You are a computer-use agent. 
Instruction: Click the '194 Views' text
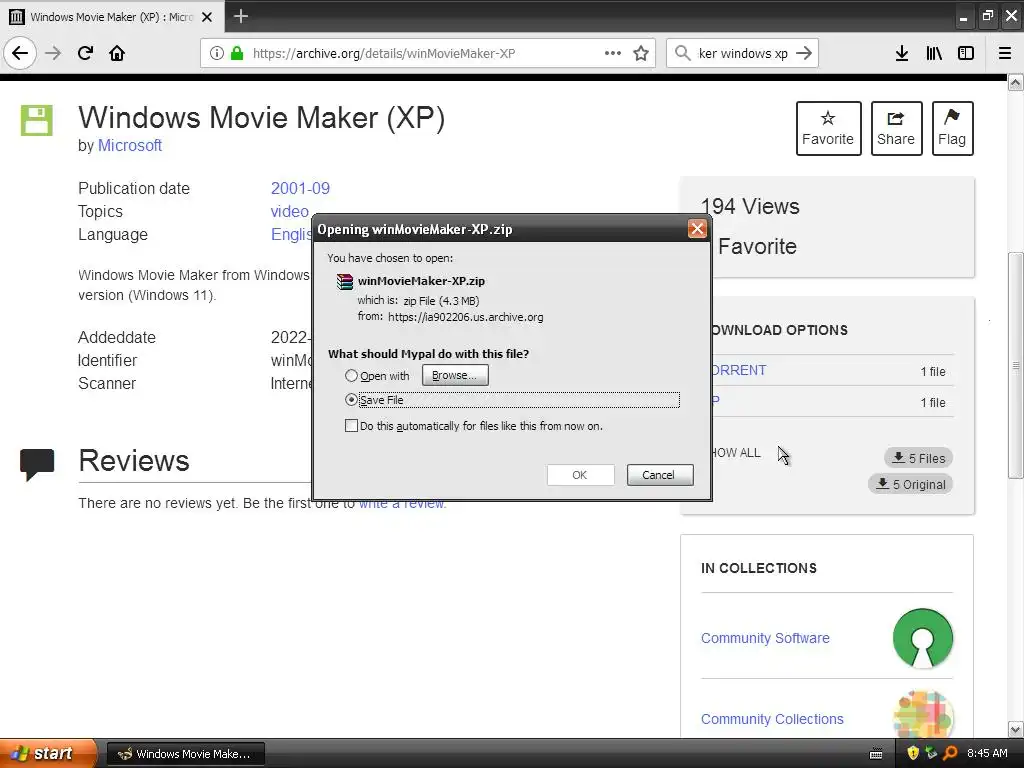click(750, 206)
